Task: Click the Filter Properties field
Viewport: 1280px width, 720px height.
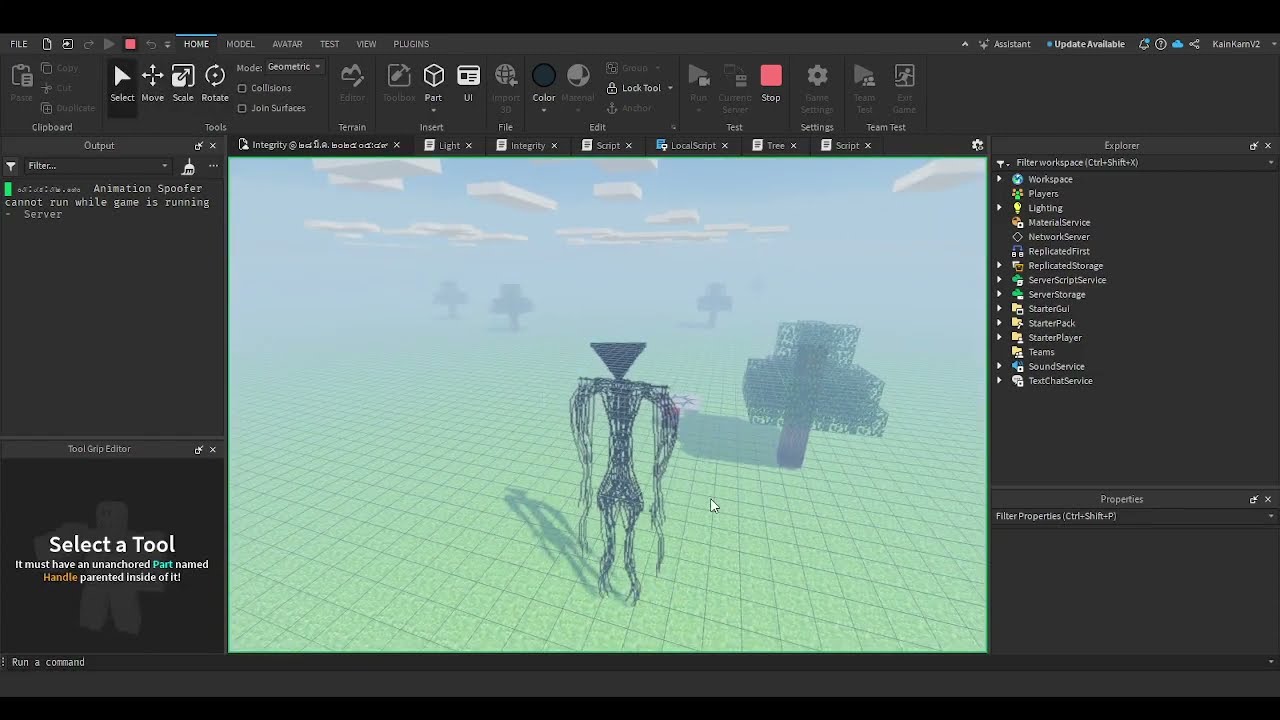Action: pos(1135,516)
